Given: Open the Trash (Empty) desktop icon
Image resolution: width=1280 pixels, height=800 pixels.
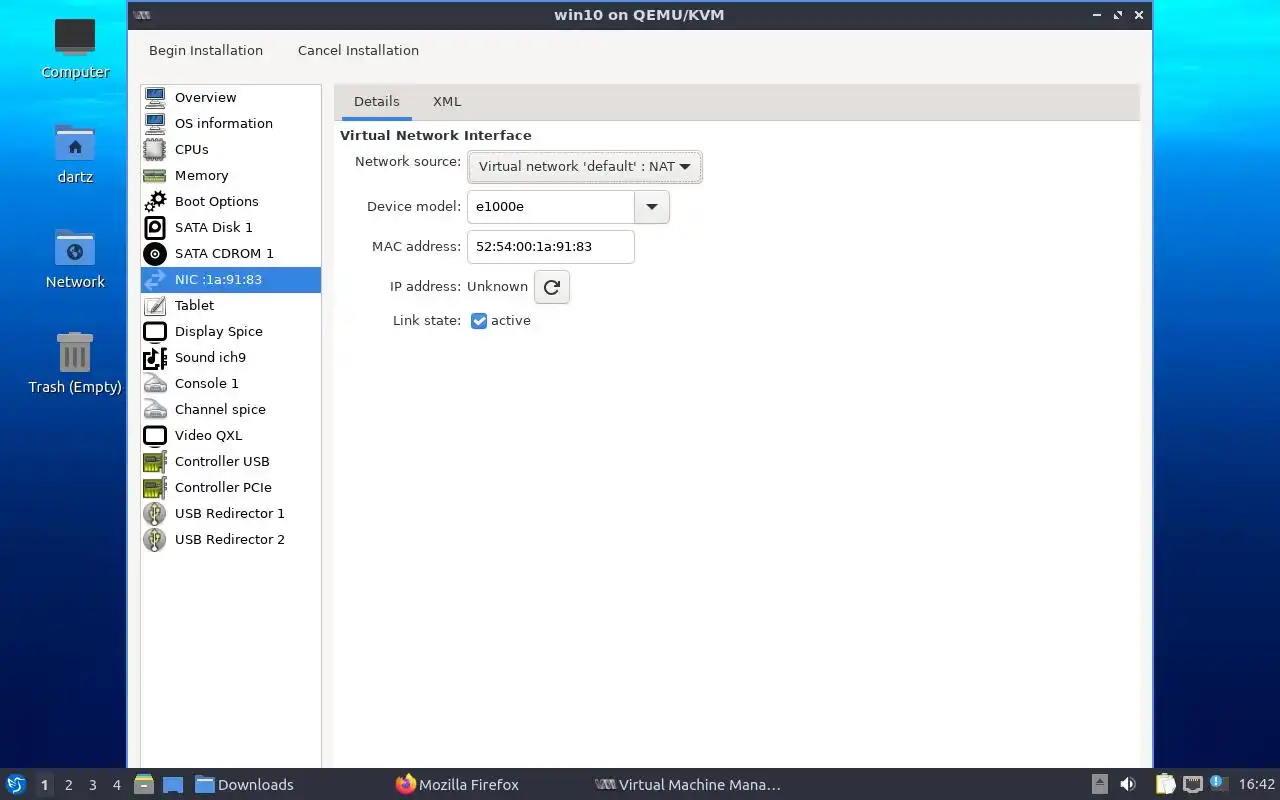Looking at the screenshot, I should [75, 363].
